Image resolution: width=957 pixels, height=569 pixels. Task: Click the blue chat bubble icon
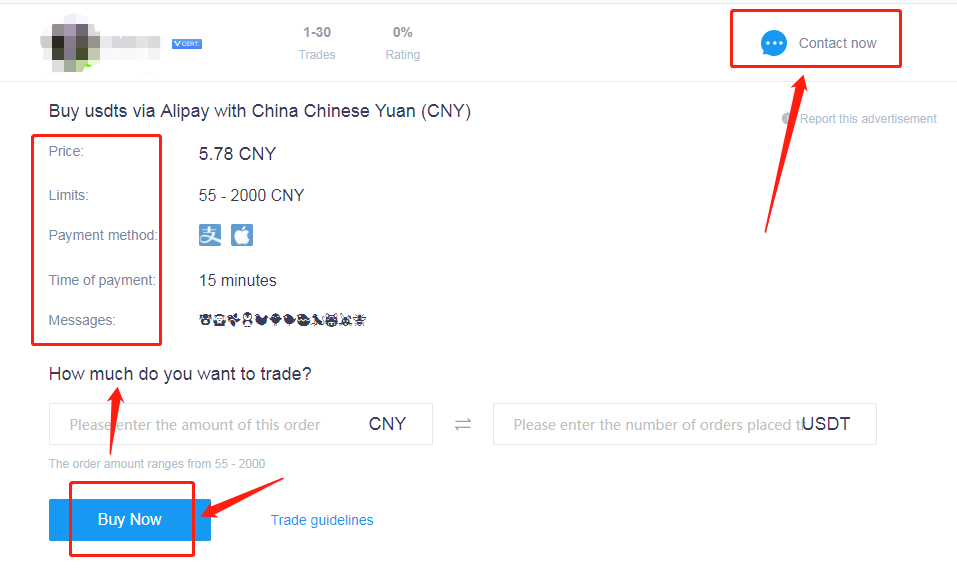pos(774,43)
